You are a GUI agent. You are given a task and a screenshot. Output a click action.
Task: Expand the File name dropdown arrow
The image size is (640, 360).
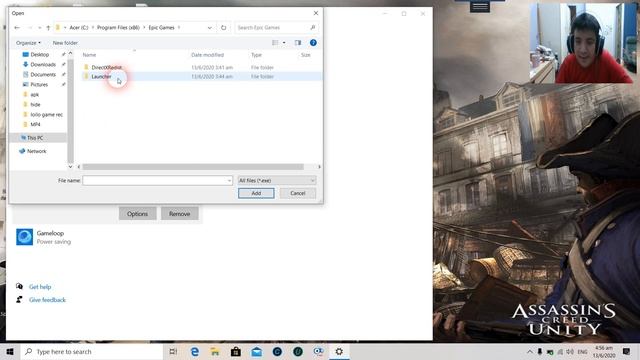click(x=229, y=180)
